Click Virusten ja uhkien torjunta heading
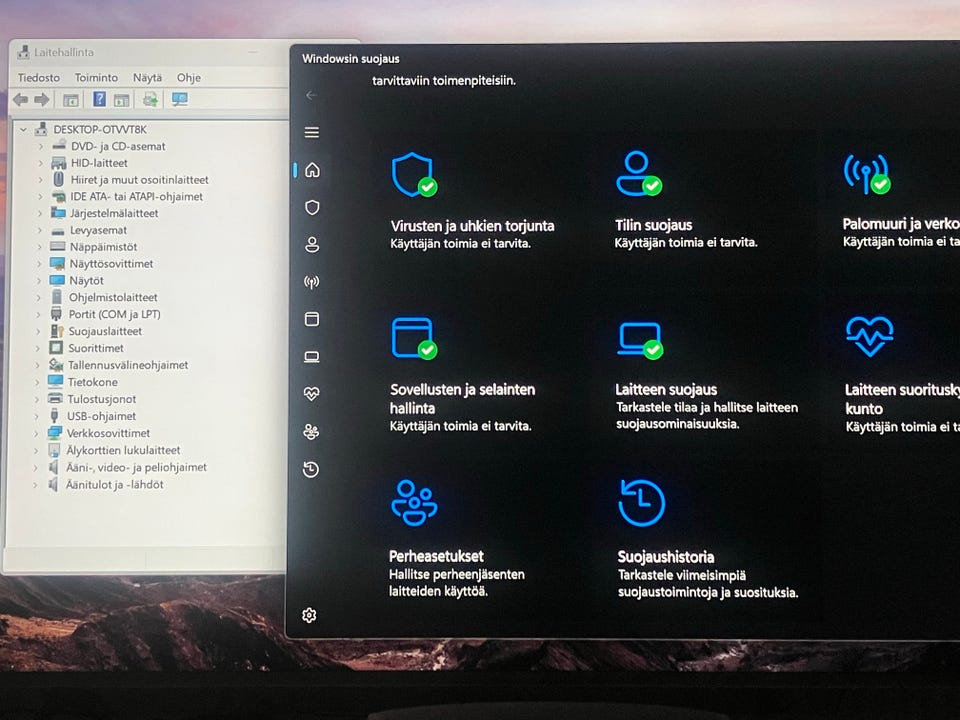Viewport: 960px width, 720px height. 472,226
